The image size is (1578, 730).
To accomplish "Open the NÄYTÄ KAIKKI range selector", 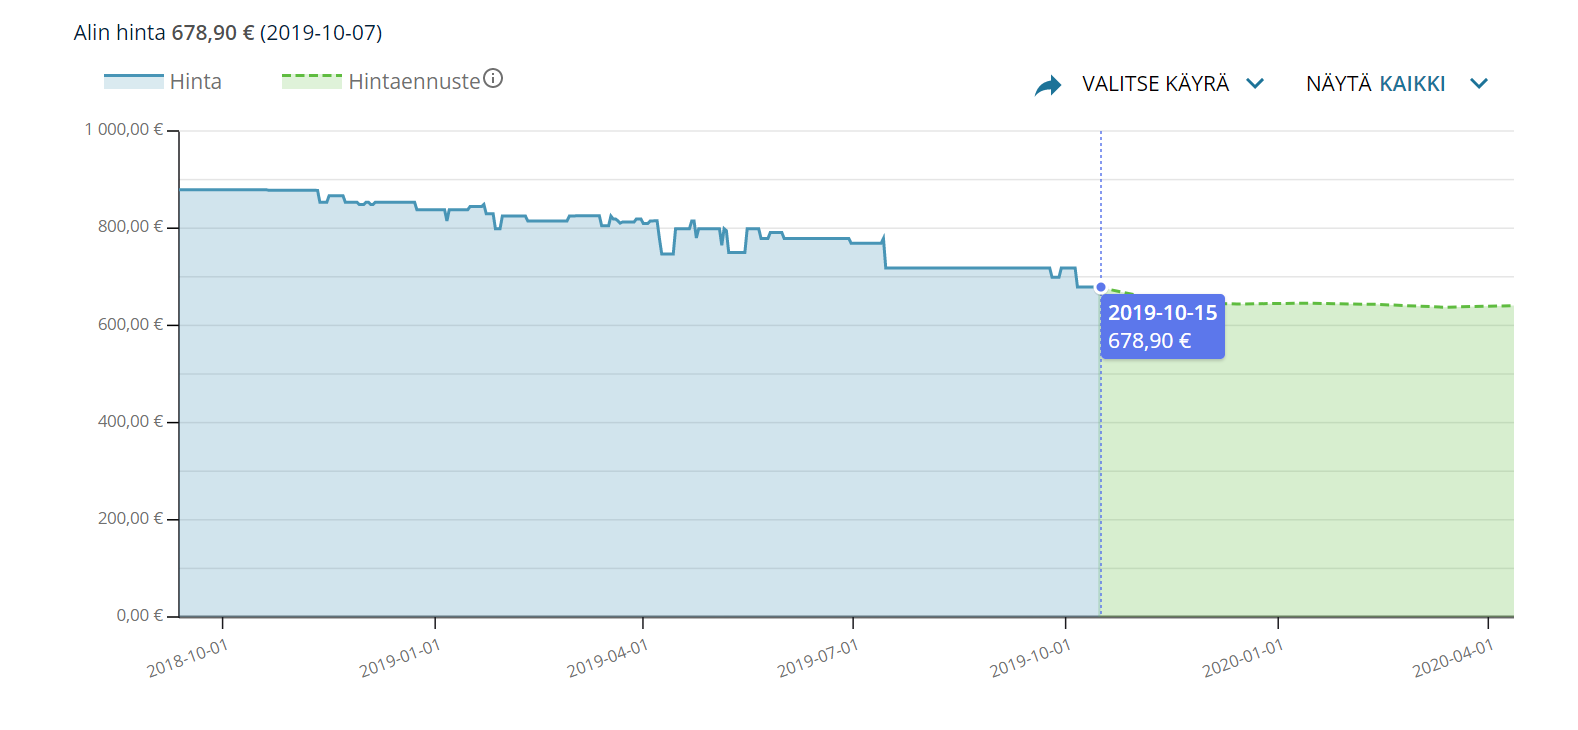I will click(x=1375, y=84).
